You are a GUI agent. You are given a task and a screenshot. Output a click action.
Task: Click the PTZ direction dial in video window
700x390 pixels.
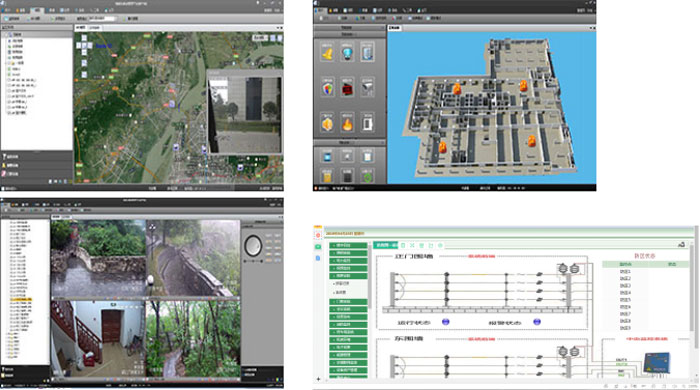(253, 245)
